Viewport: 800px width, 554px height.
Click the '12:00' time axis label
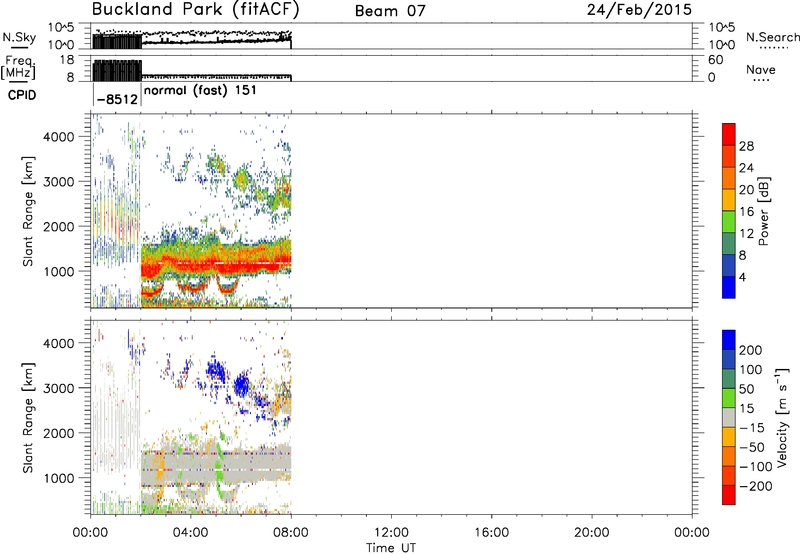tap(391, 533)
